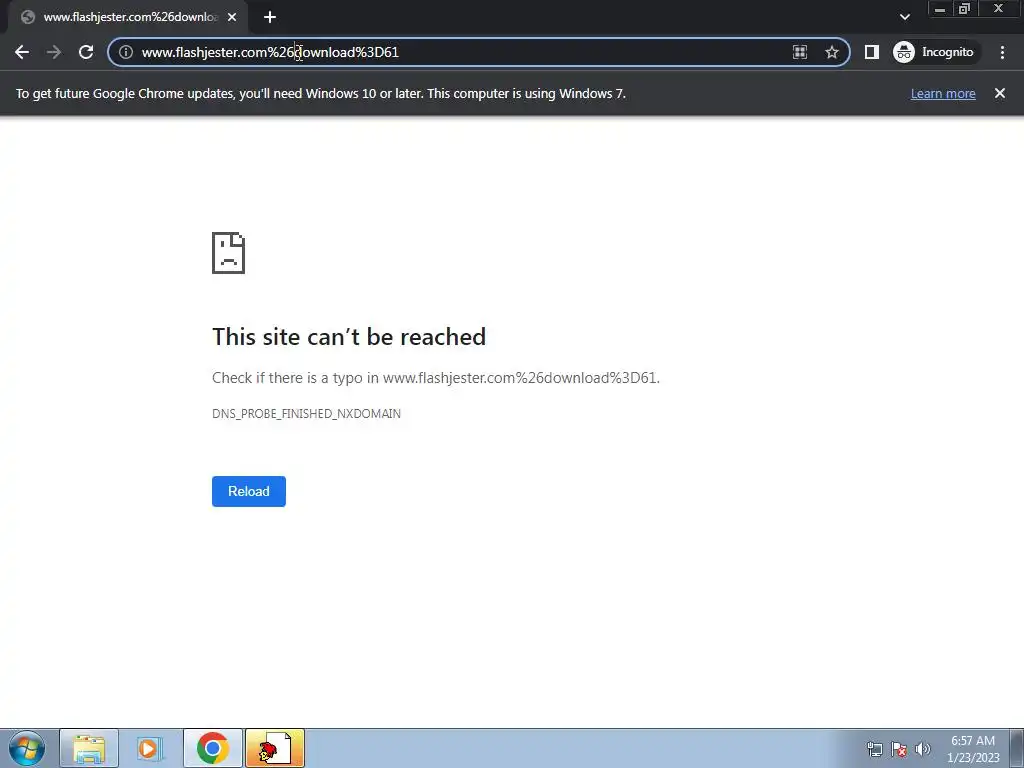Minimize the Chrome window
Image resolution: width=1024 pixels, height=768 pixels.
click(x=940, y=8)
